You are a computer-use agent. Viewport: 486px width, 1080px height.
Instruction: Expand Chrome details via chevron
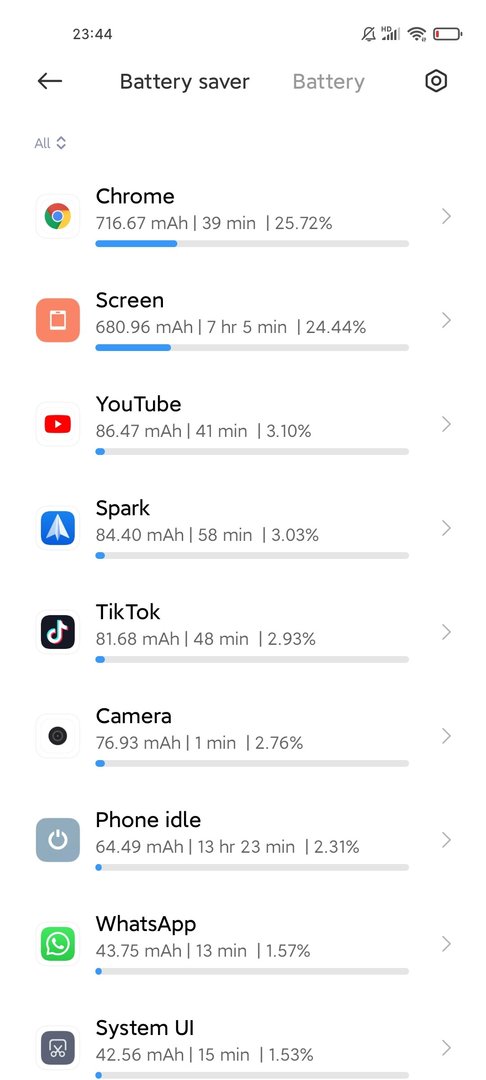pyautogui.click(x=446, y=216)
